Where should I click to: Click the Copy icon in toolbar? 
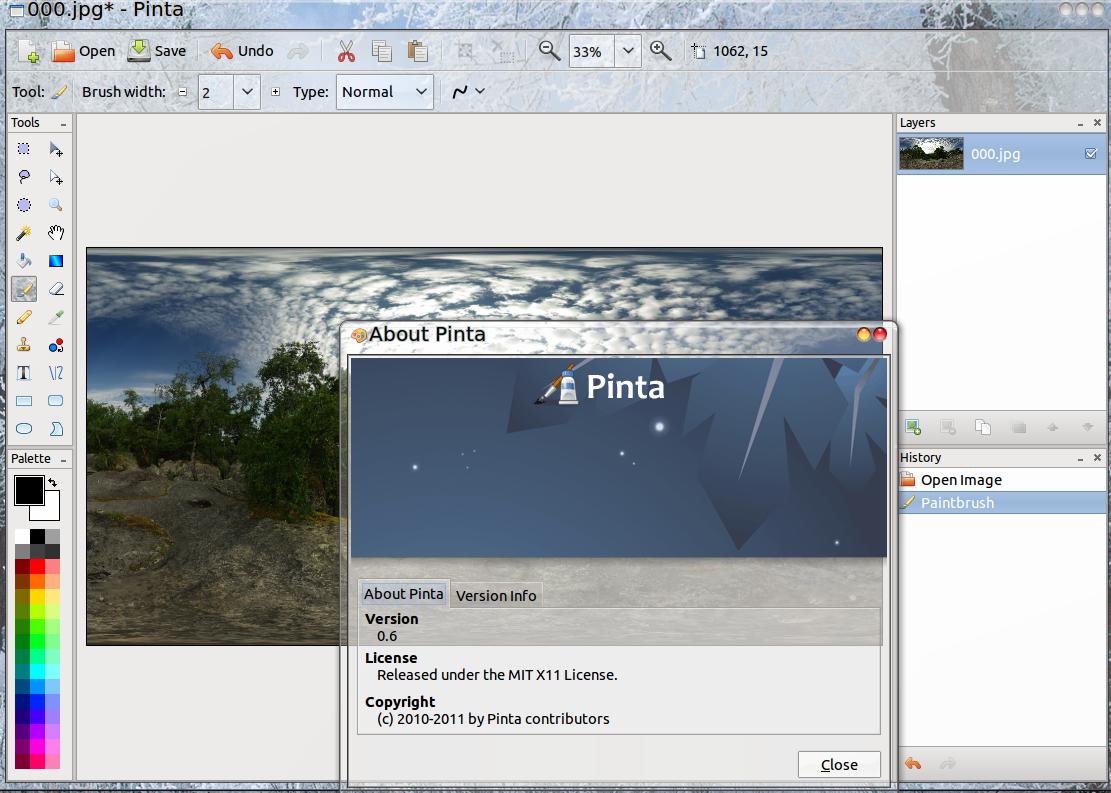tap(382, 51)
